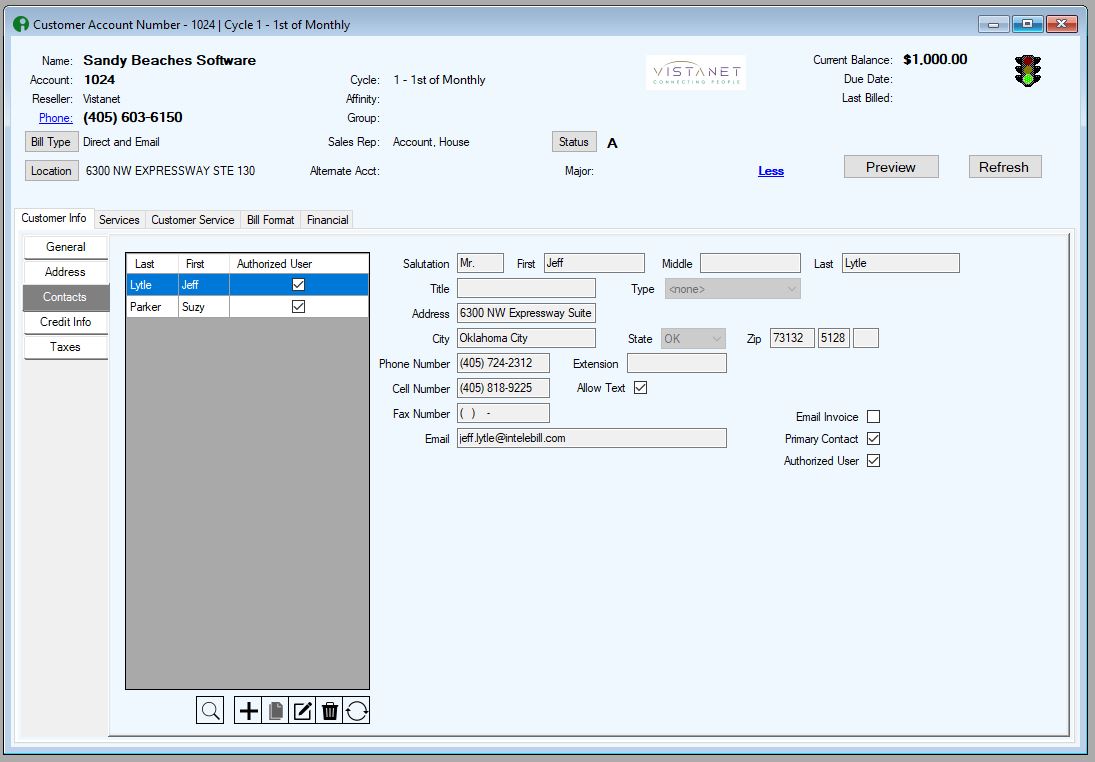Image resolution: width=1095 pixels, height=762 pixels.
Task: Click the Last column header
Action: pyautogui.click(x=152, y=264)
